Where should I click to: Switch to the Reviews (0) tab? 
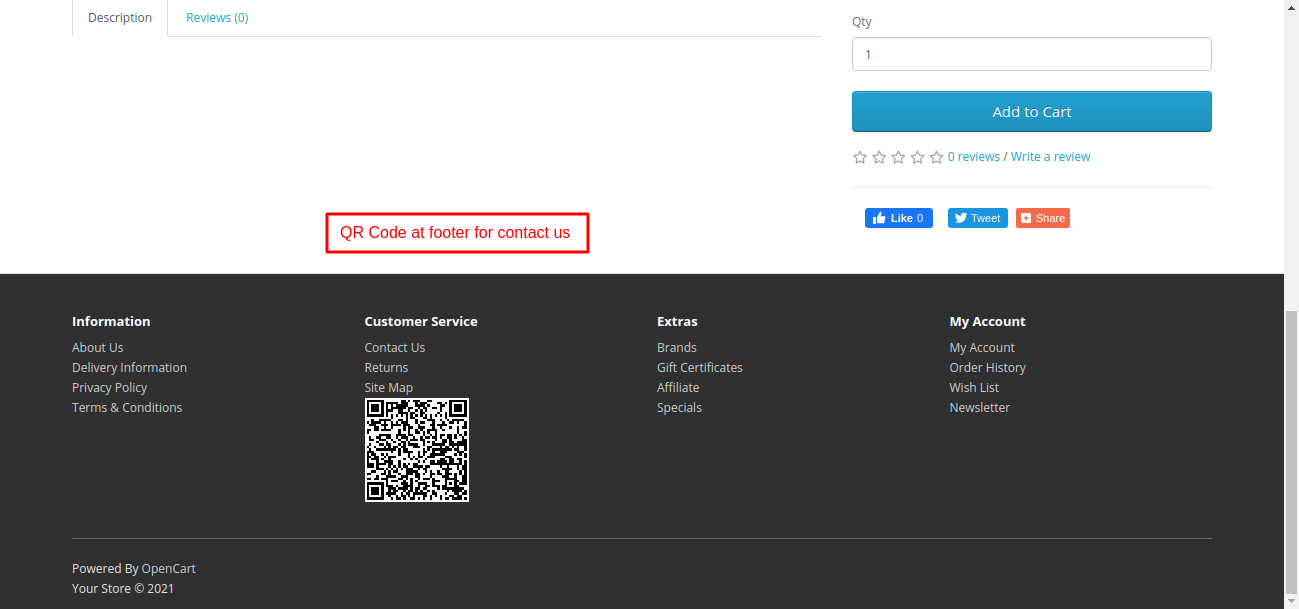coord(217,18)
